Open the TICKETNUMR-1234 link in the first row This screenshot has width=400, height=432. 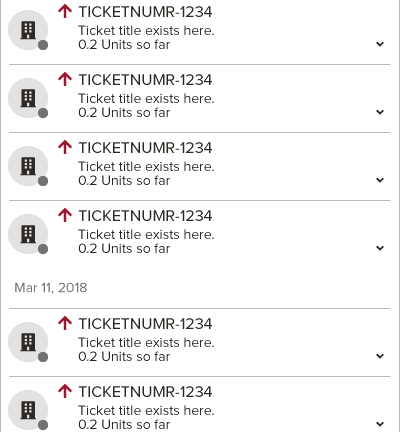pyautogui.click(x=145, y=12)
